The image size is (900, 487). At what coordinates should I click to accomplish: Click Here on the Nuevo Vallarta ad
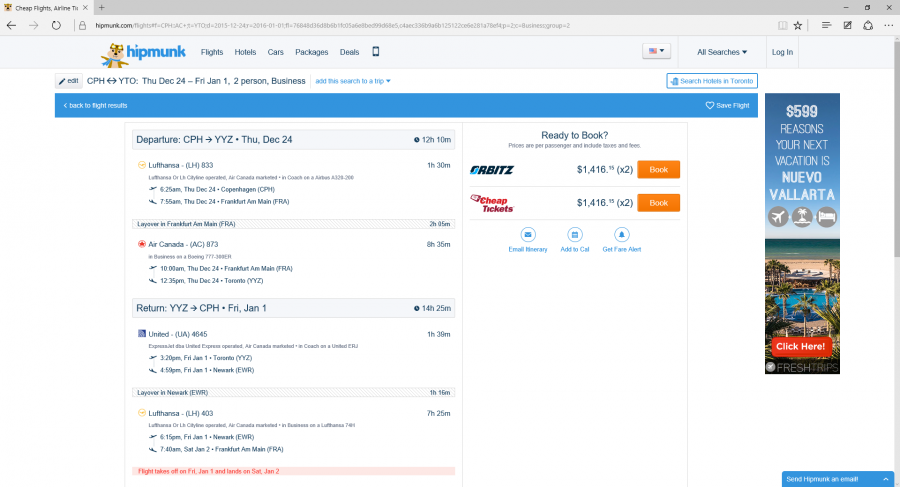pyautogui.click(x=800, y=346)
